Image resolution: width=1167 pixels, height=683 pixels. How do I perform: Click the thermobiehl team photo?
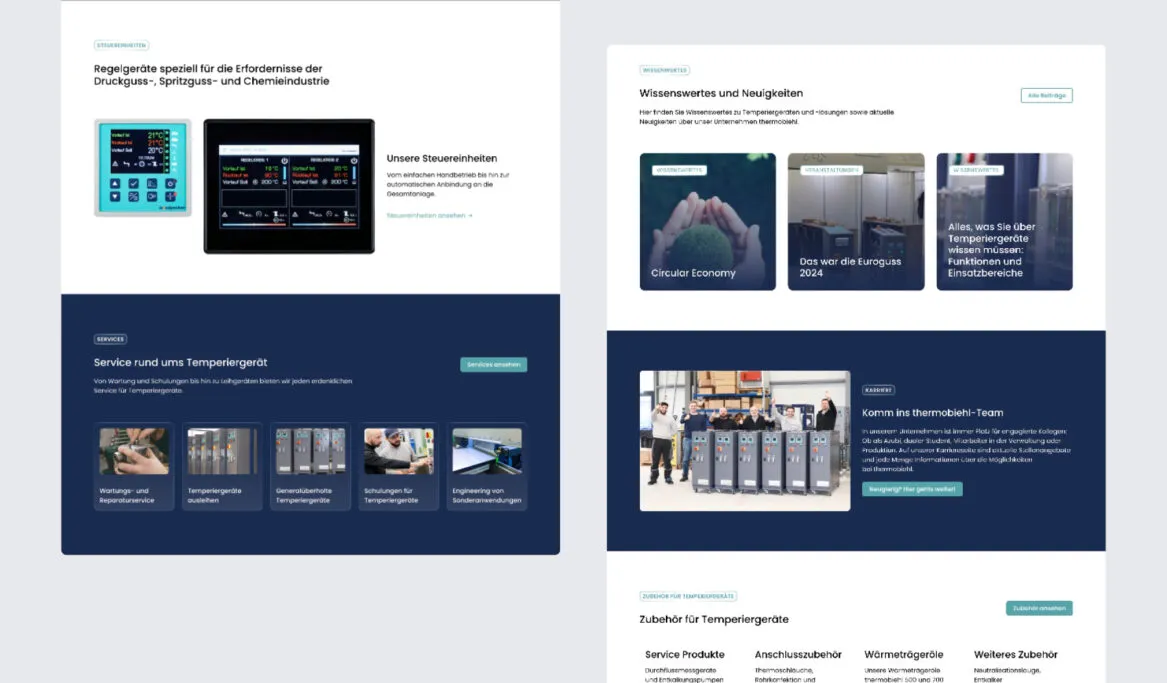(745, 441)
